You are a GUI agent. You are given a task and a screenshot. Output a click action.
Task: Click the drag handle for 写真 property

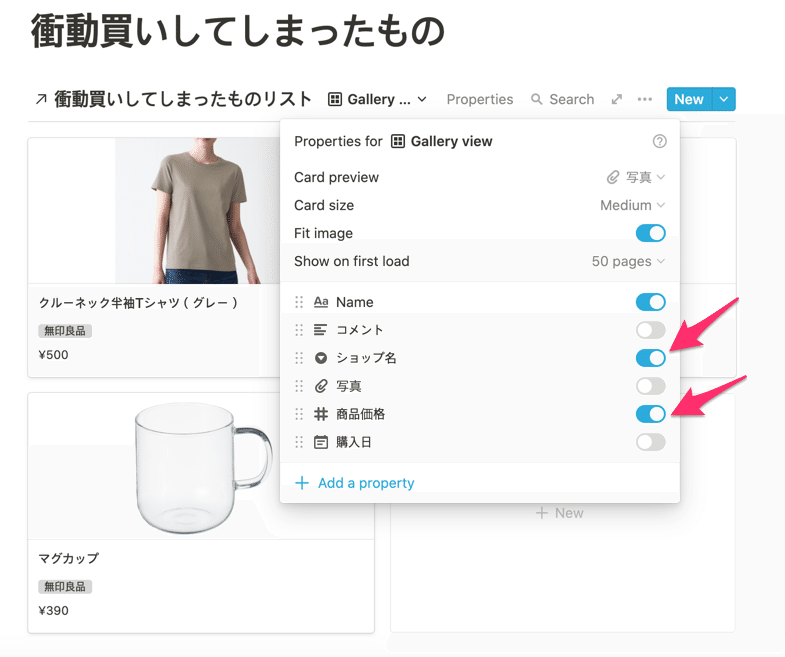click(299, 386)
